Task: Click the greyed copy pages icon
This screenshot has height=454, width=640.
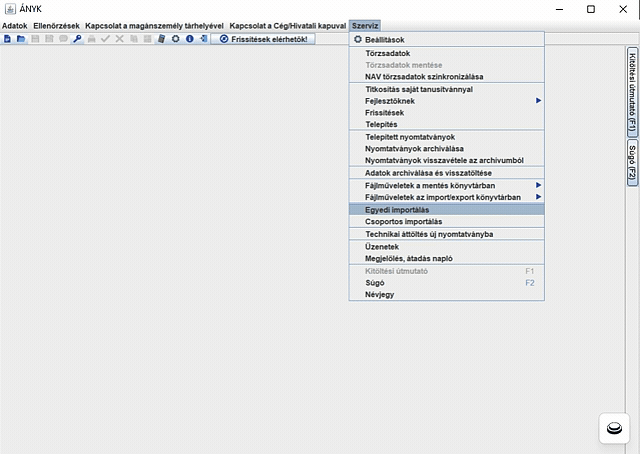Action: [x=133, y=39]
